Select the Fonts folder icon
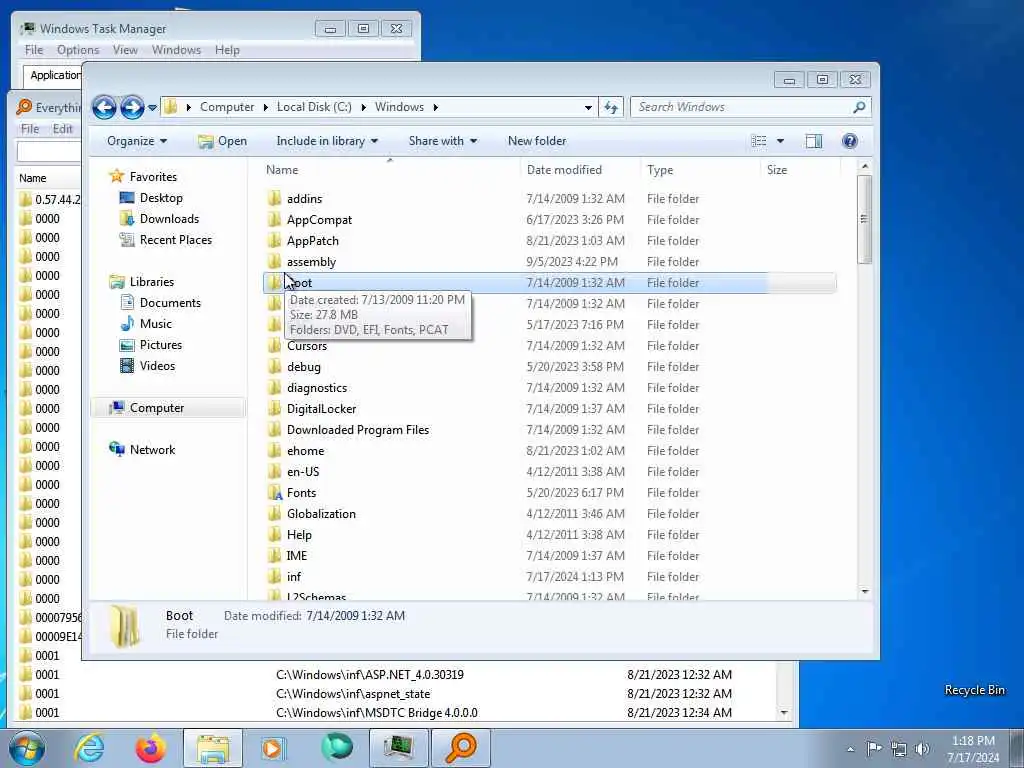 [275, 492]
